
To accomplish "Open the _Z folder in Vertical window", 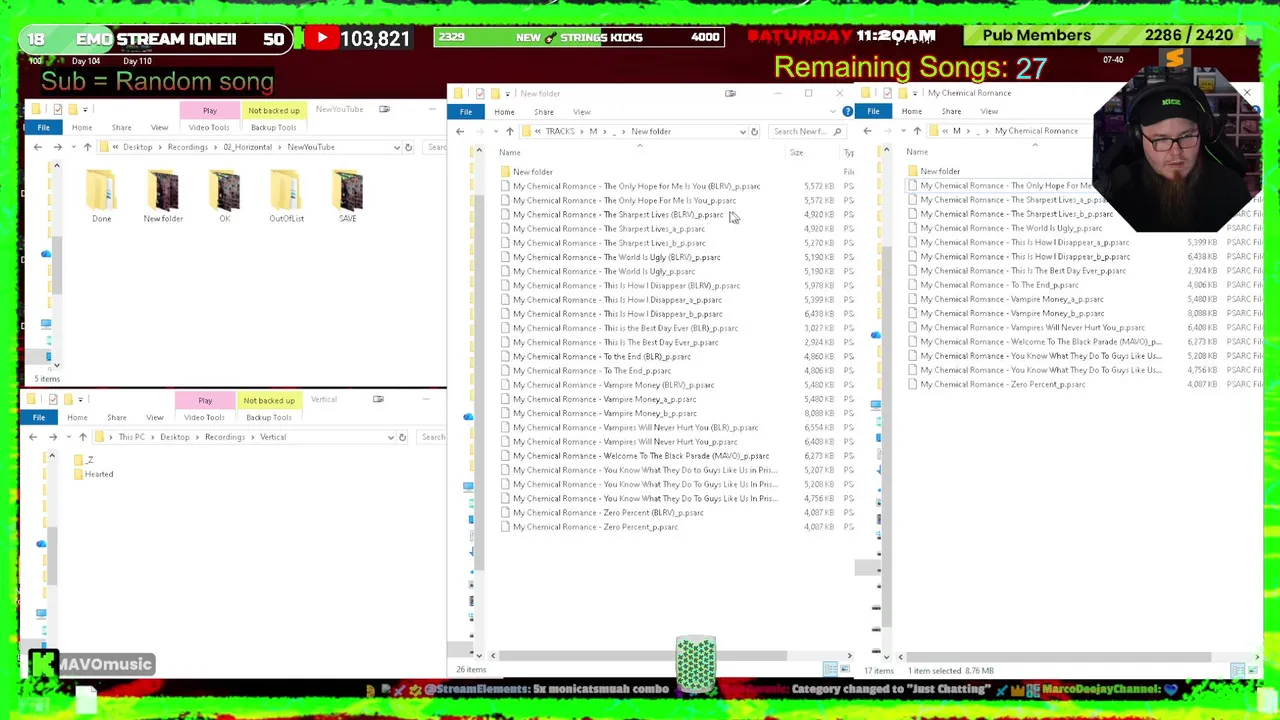I will (x=84, y=460).
